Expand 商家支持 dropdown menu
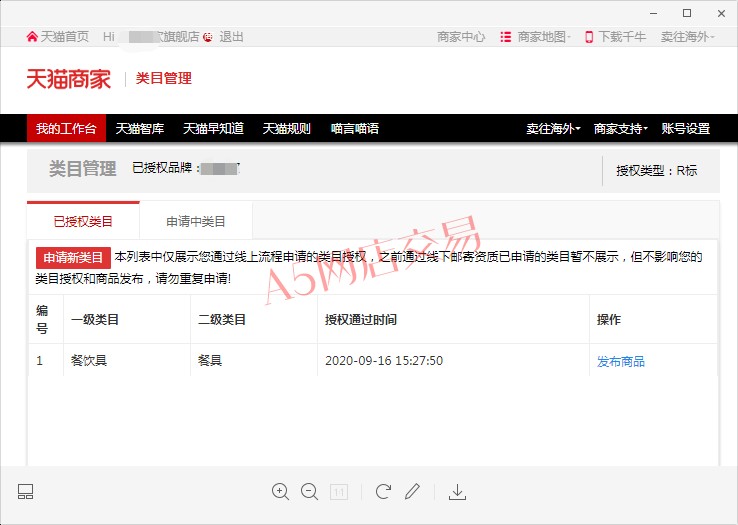The image size is (738, 525). point(621,128)
